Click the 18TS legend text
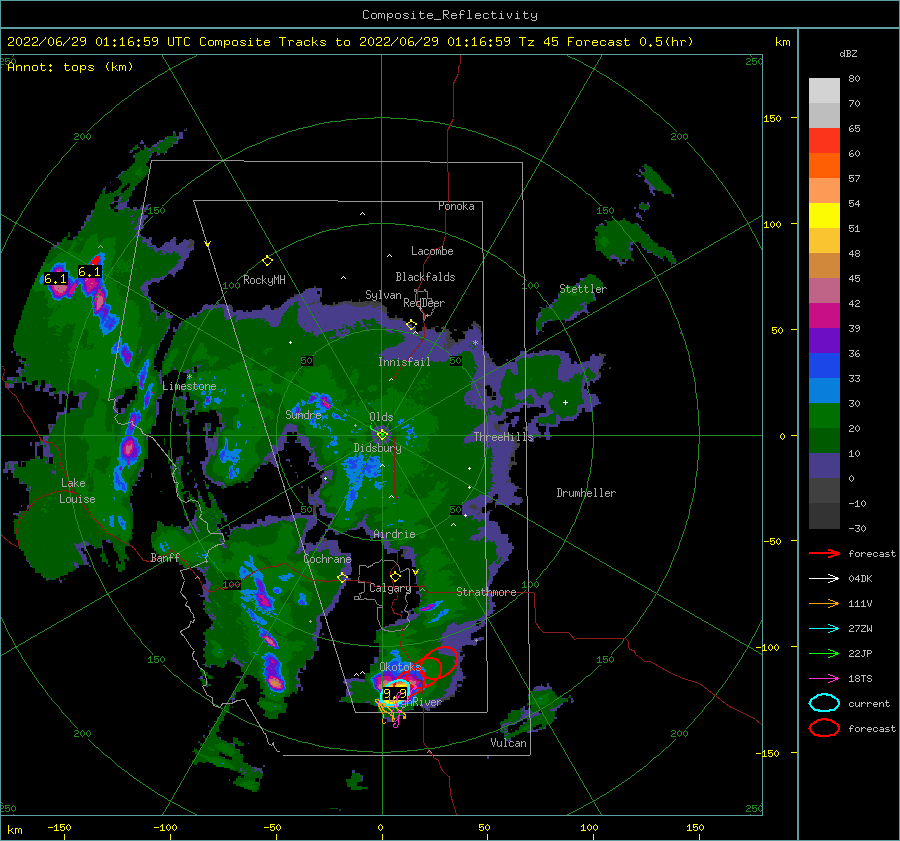900x841 pixels. [x=860, y=679]
